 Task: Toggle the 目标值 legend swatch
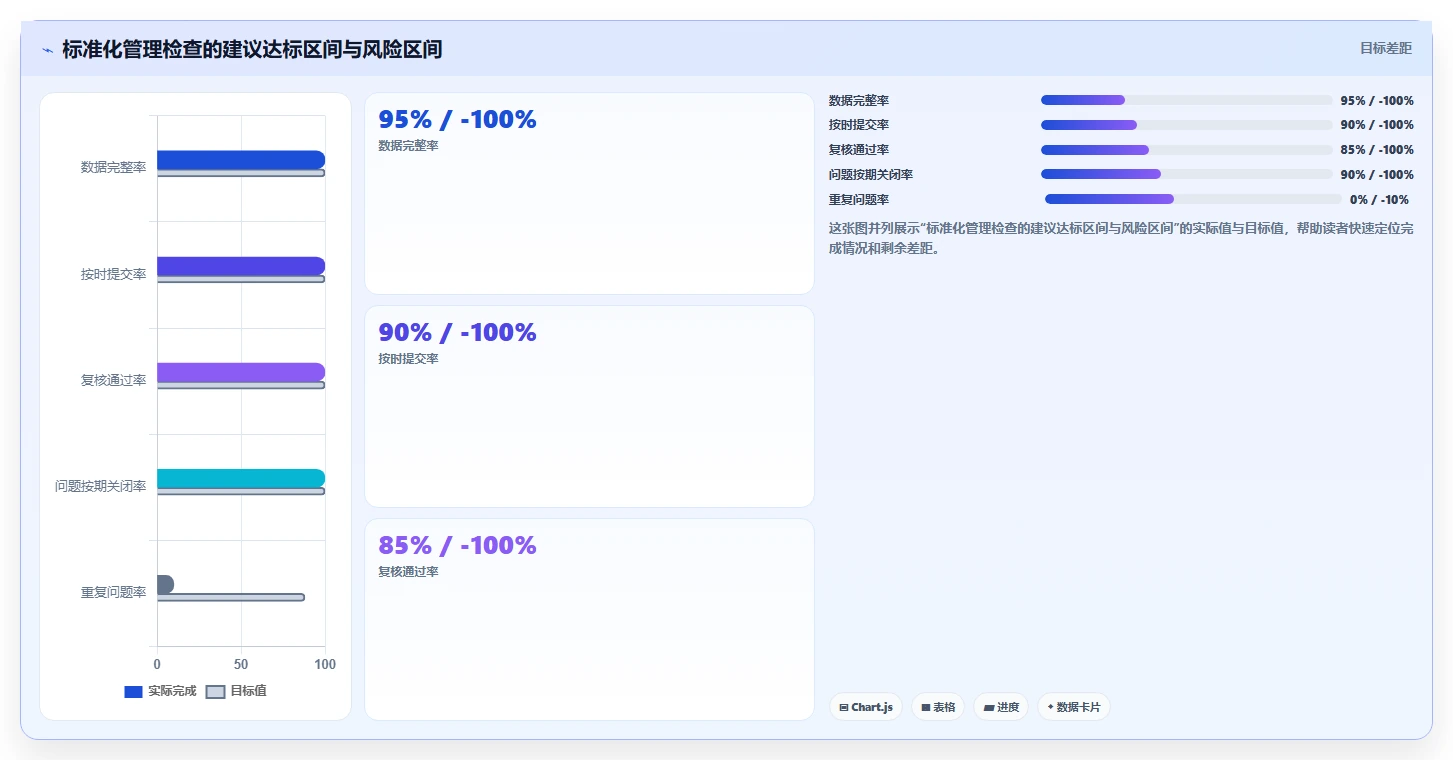tap(215, 692)
